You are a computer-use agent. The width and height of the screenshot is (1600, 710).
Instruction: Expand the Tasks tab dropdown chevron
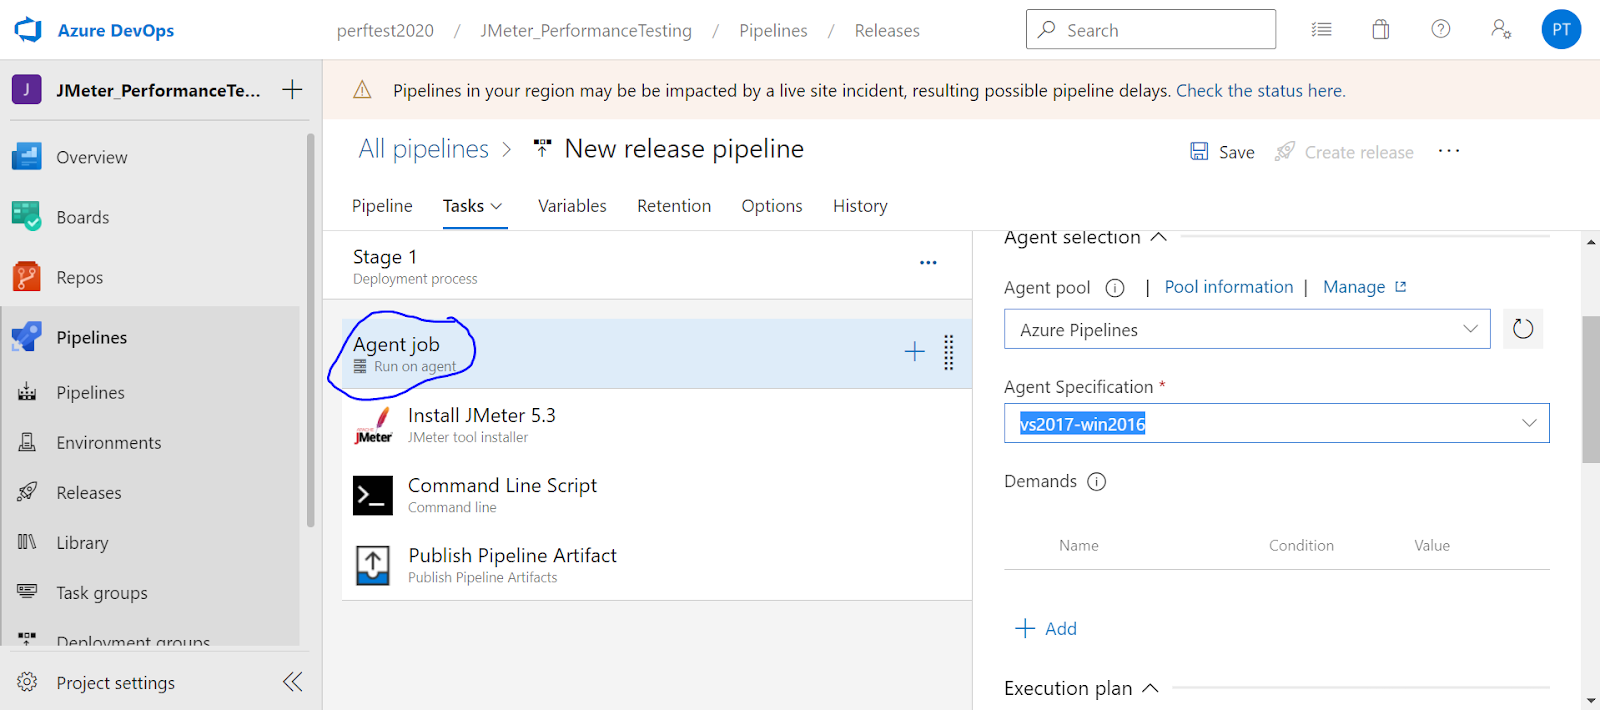[496, 206]
